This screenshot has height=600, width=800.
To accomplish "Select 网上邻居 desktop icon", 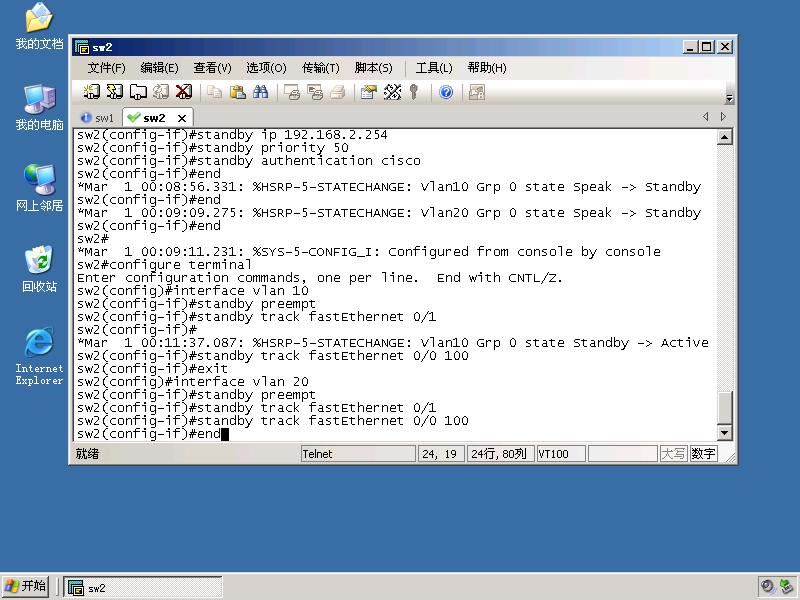I will pos(39,188).
